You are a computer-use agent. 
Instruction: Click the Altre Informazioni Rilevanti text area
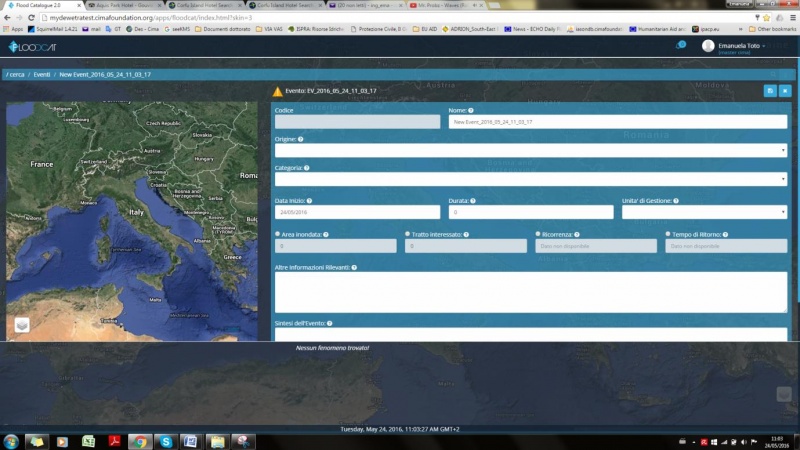(531, 292)
